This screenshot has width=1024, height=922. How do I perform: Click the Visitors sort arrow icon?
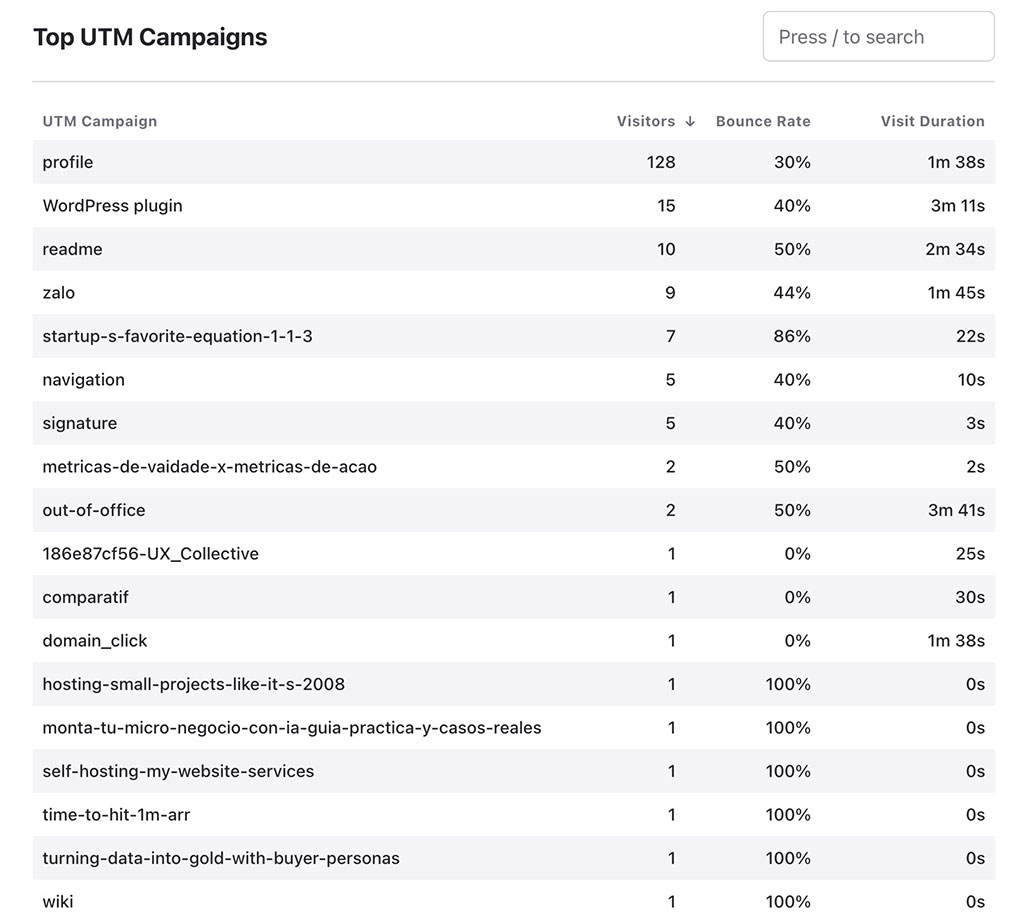690,121
